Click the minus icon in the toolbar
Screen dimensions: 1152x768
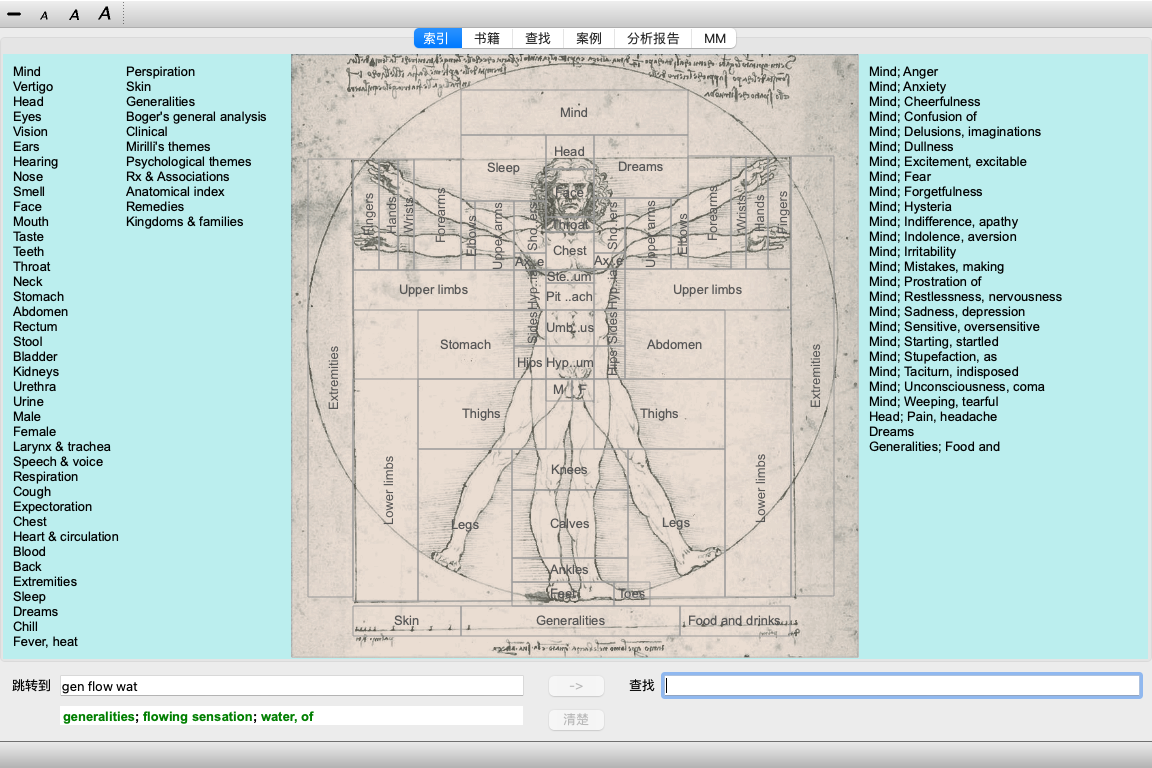pos(14,14)
